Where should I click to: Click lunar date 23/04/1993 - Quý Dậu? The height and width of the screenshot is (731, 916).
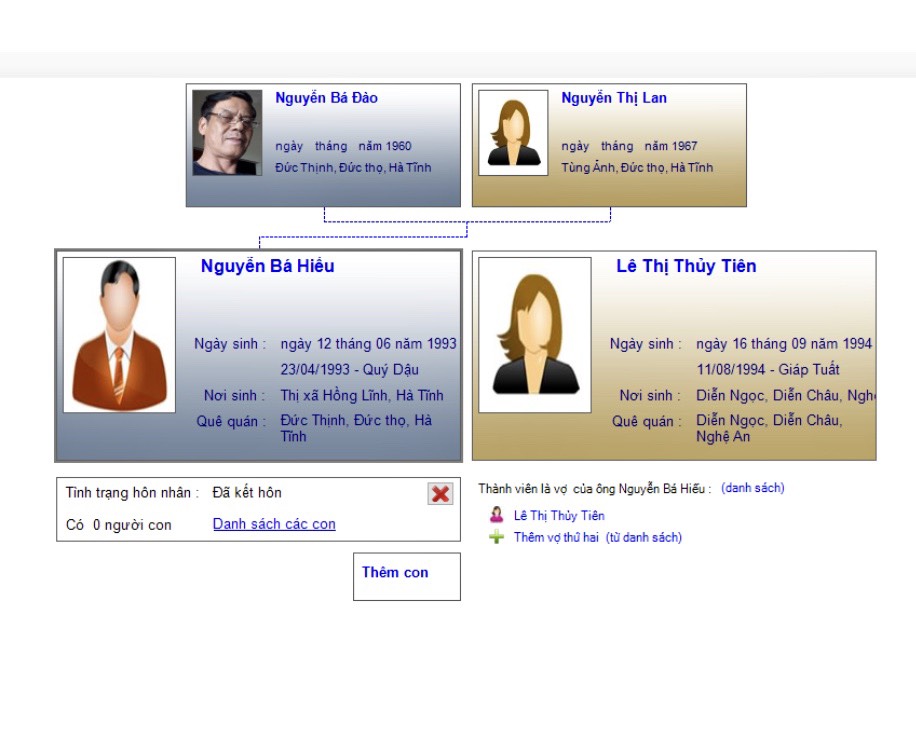point(349,369)
